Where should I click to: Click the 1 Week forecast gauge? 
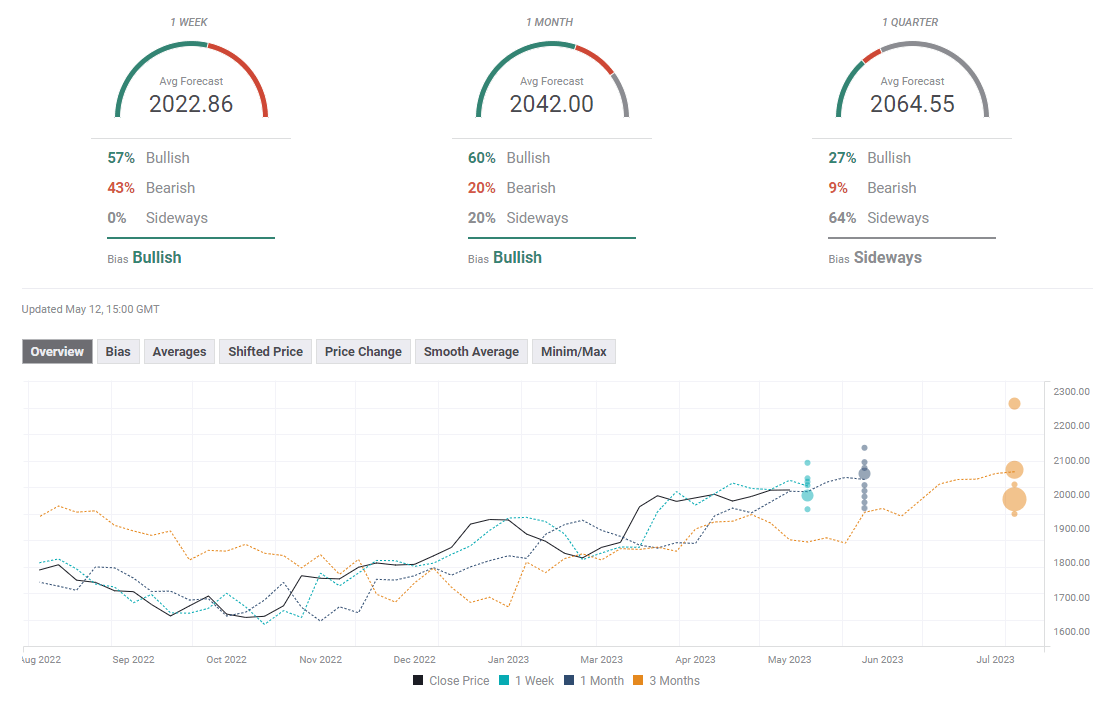point(191,82)
